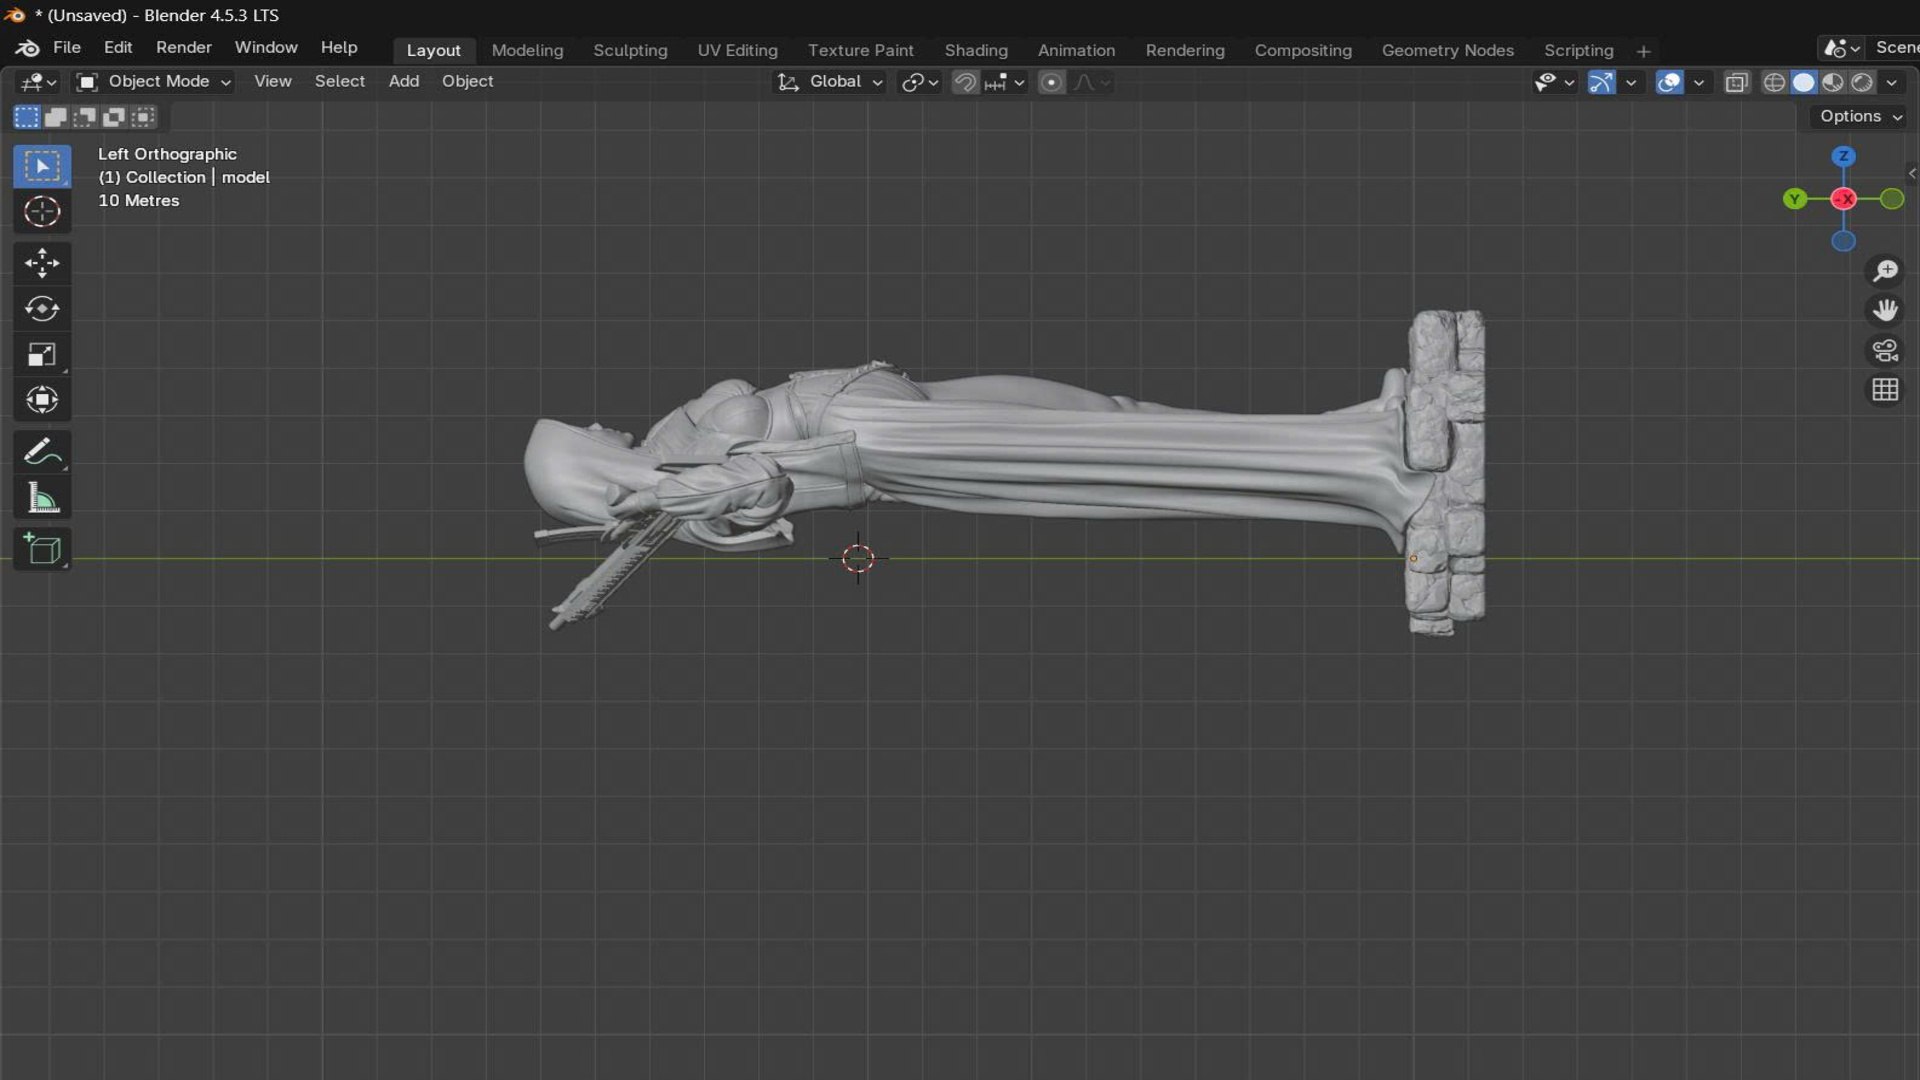Set selection mode to intersect
The width and height of the screenshot is (1920, 1080).
[x=144, y=117]
